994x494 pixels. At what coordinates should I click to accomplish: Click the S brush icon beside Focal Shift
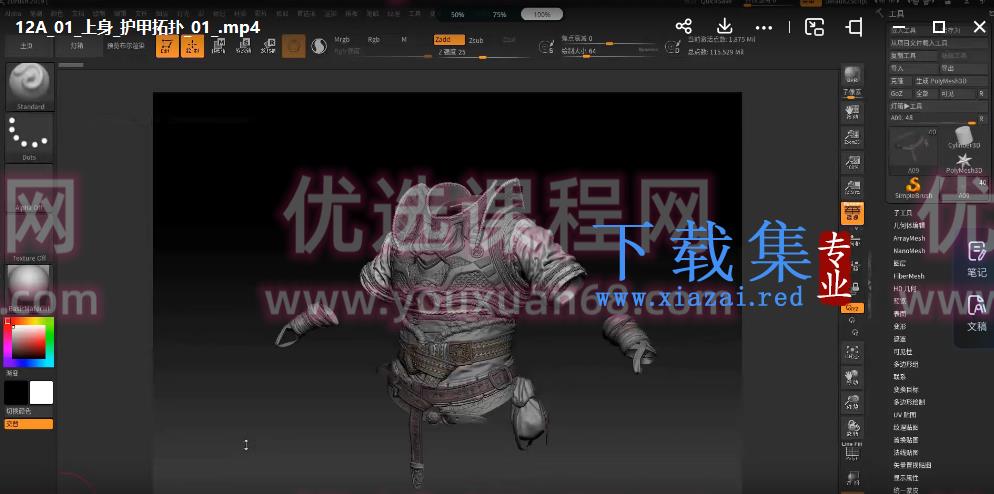click(x=546, y=46)
